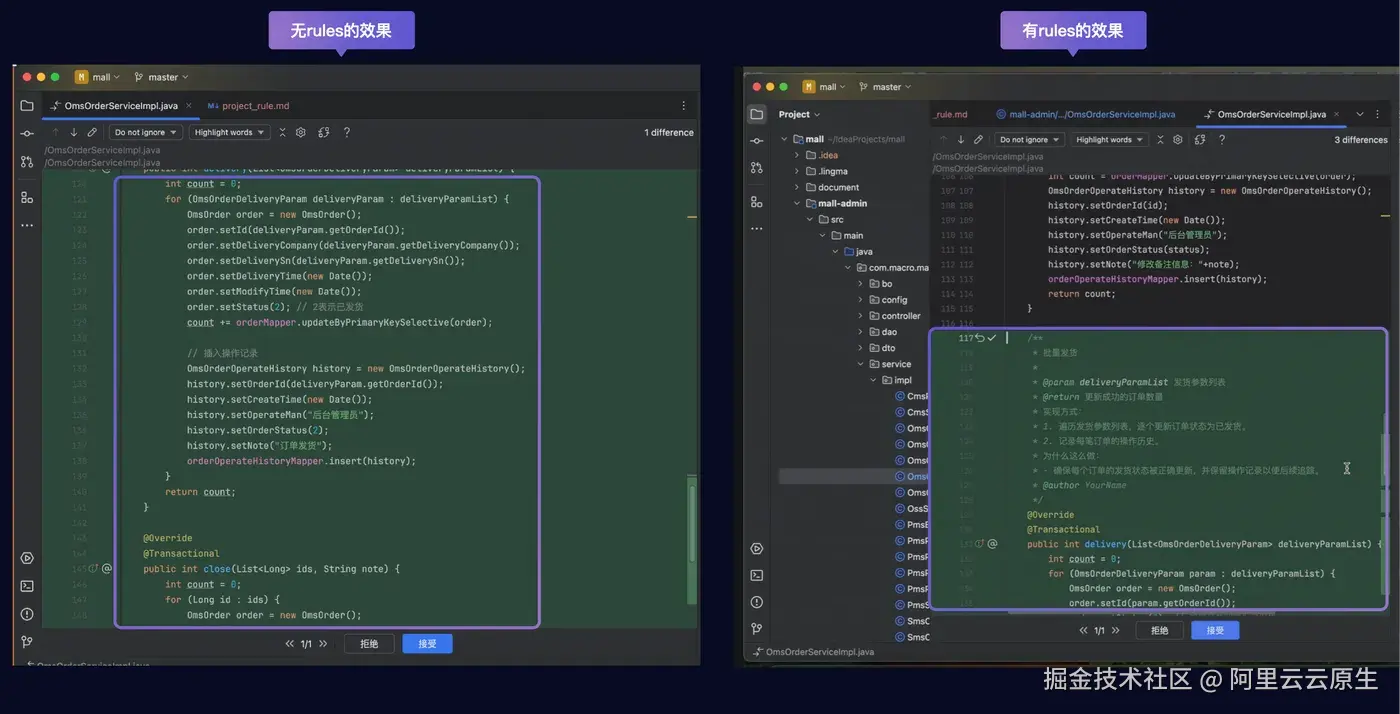
Task: Open Terminal icon in left window sidebar
Action: [x=27, y=586]
